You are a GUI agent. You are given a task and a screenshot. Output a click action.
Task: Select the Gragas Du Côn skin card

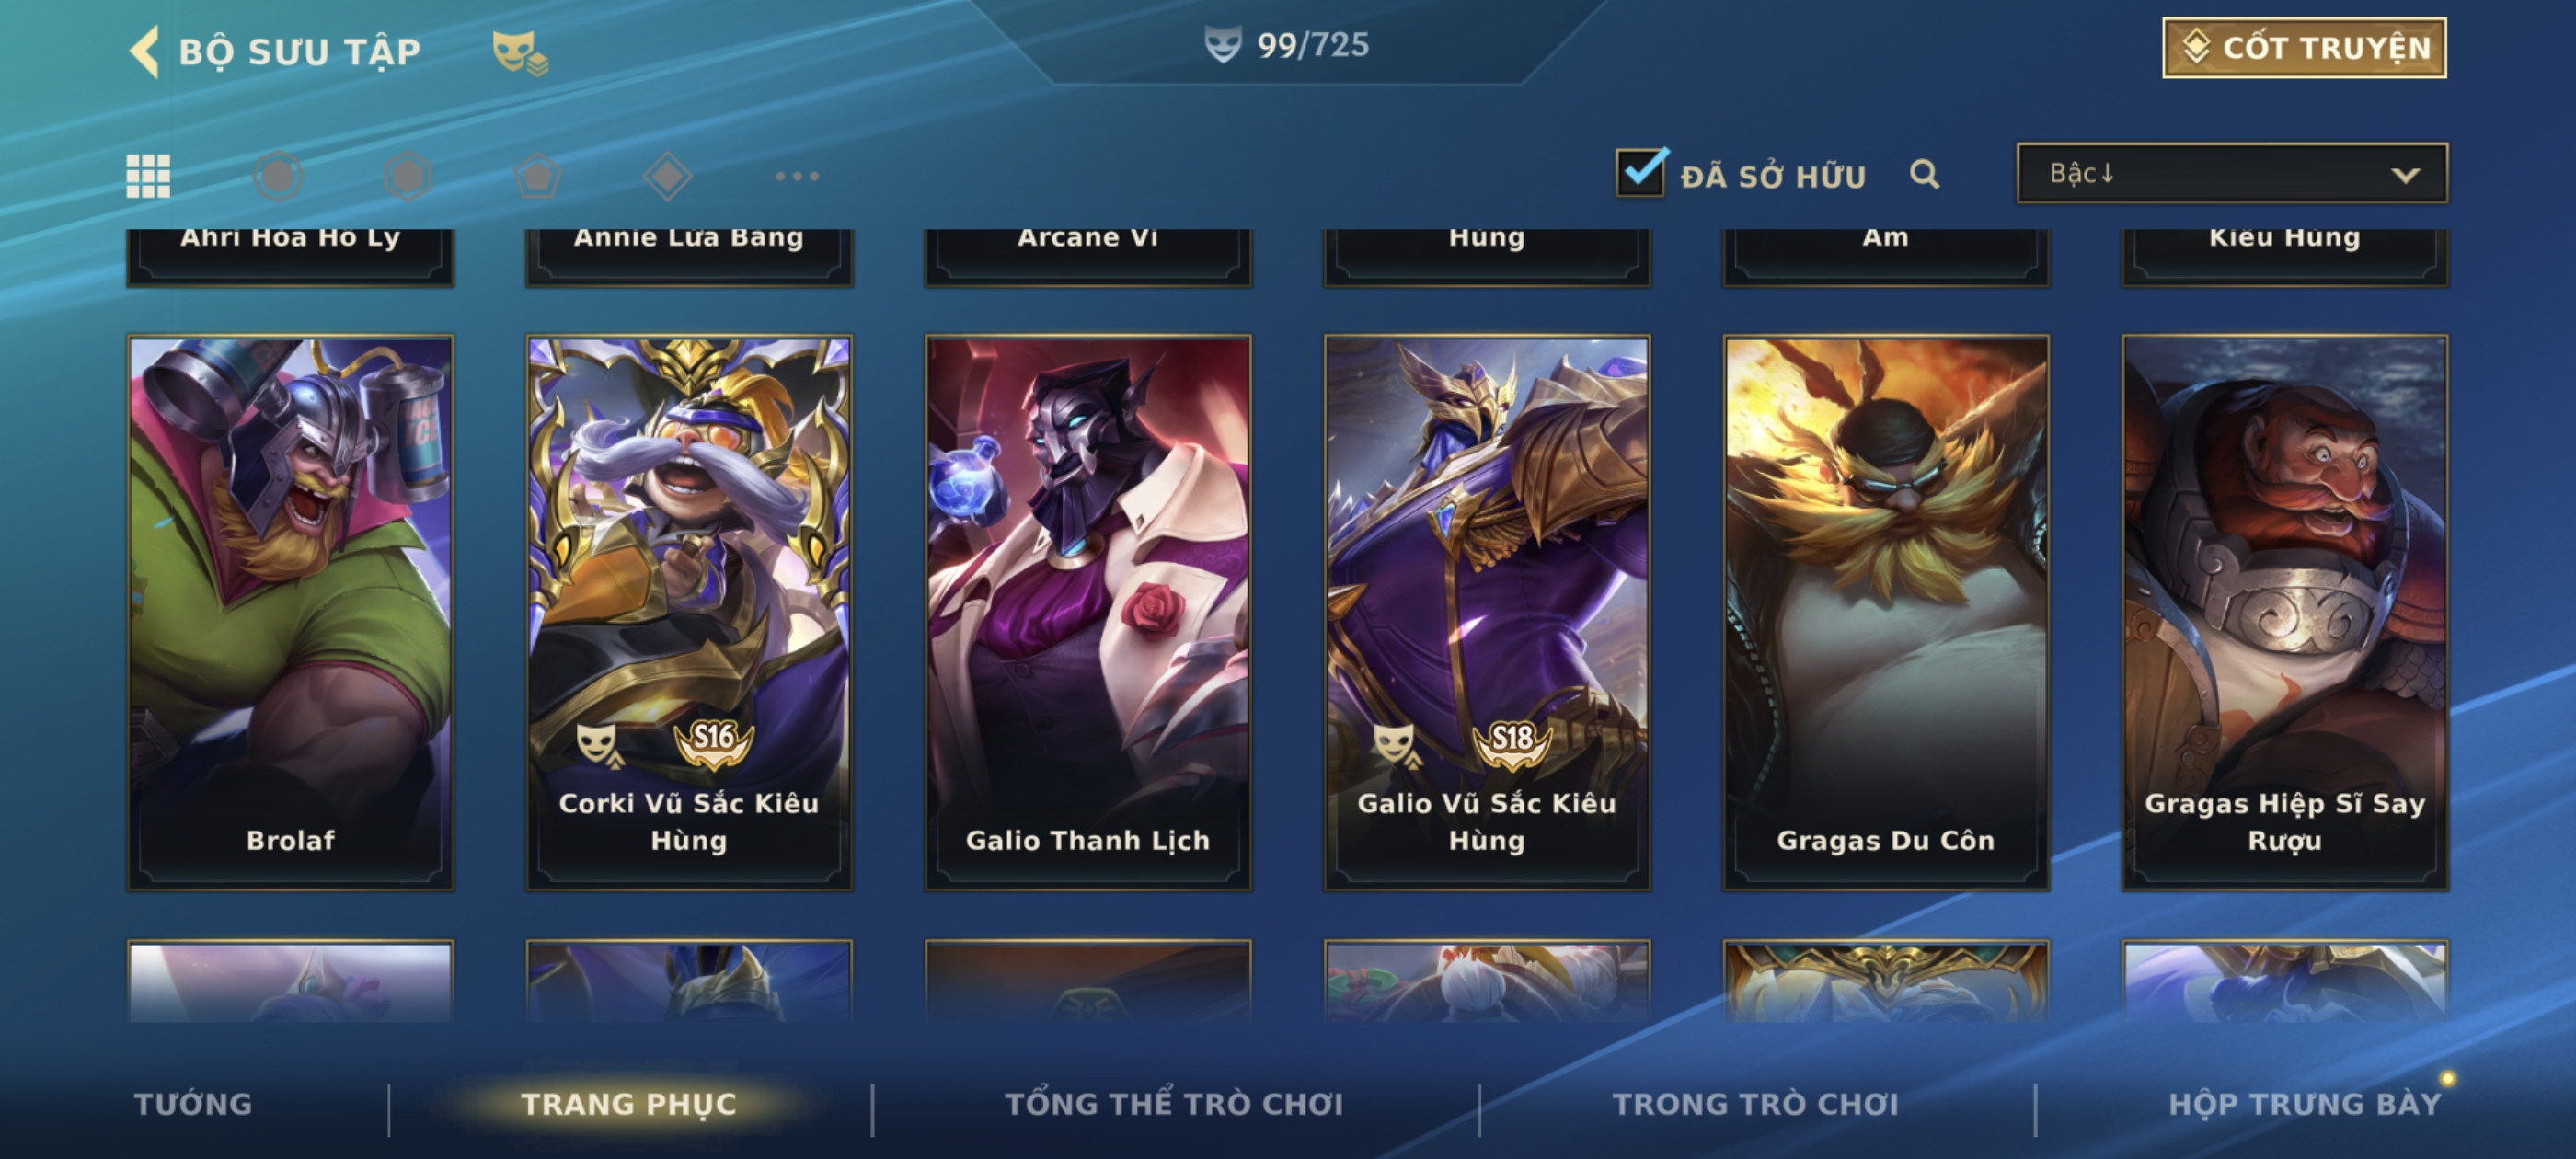[x=1885, y=612]
